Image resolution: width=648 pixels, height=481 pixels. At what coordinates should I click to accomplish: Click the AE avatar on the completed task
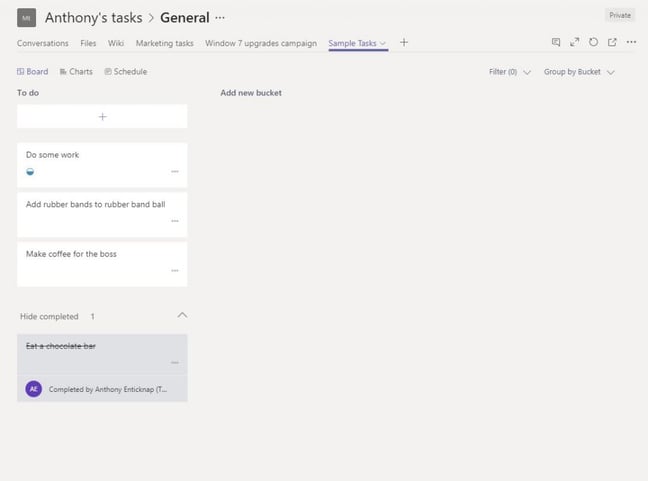34,389
